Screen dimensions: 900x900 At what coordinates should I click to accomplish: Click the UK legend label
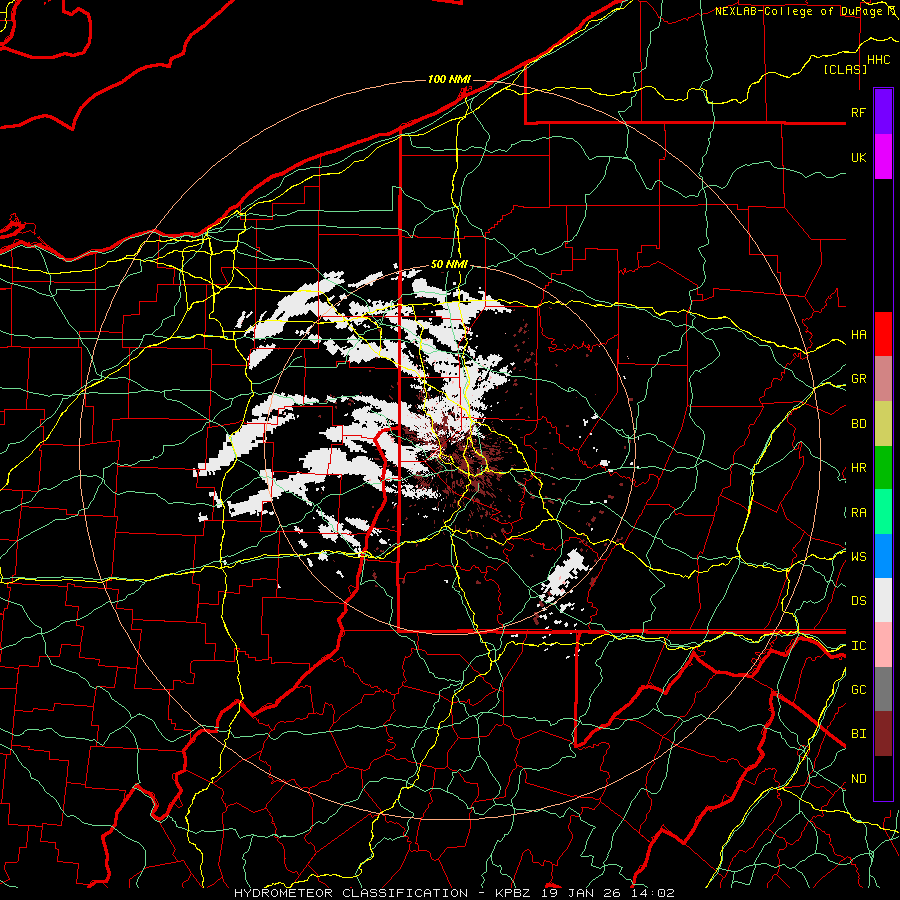pos(858,157)
